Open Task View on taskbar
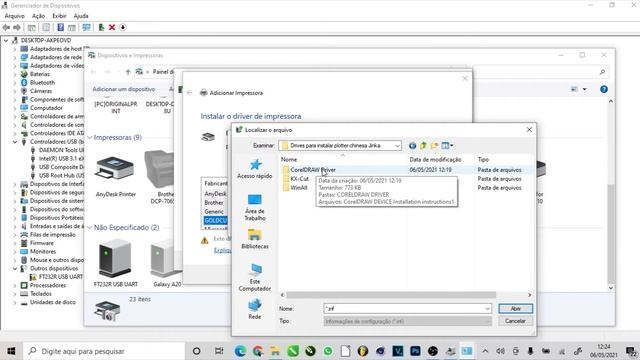 219,351
